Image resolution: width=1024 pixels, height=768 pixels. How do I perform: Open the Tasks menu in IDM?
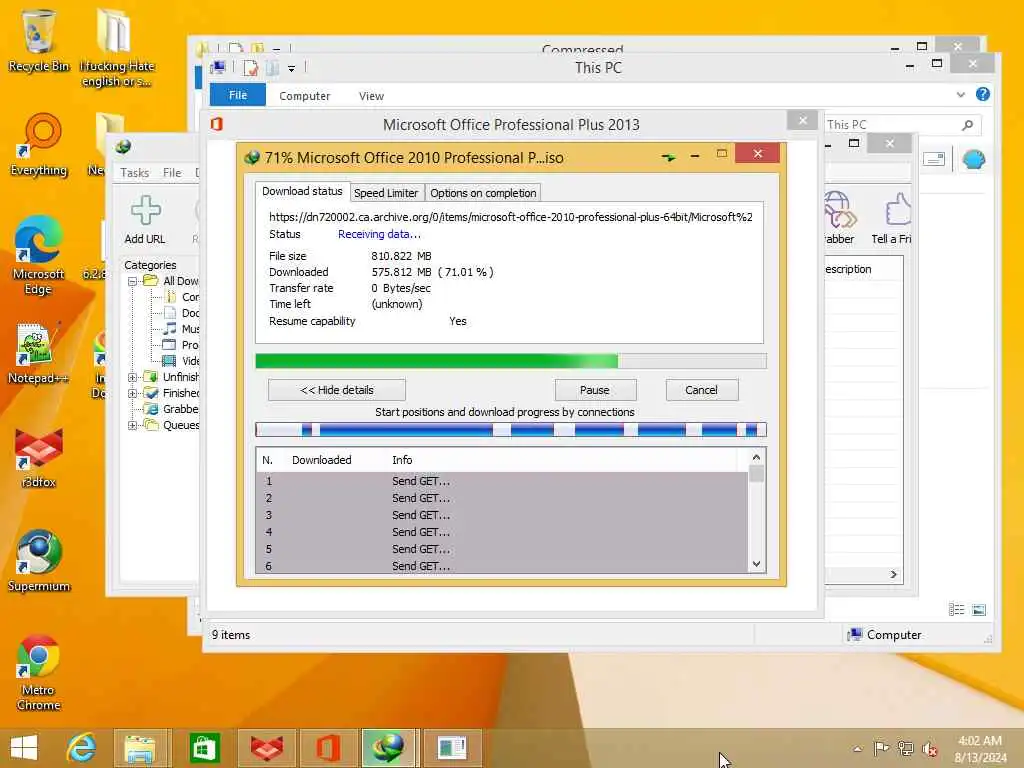[135, 172]
